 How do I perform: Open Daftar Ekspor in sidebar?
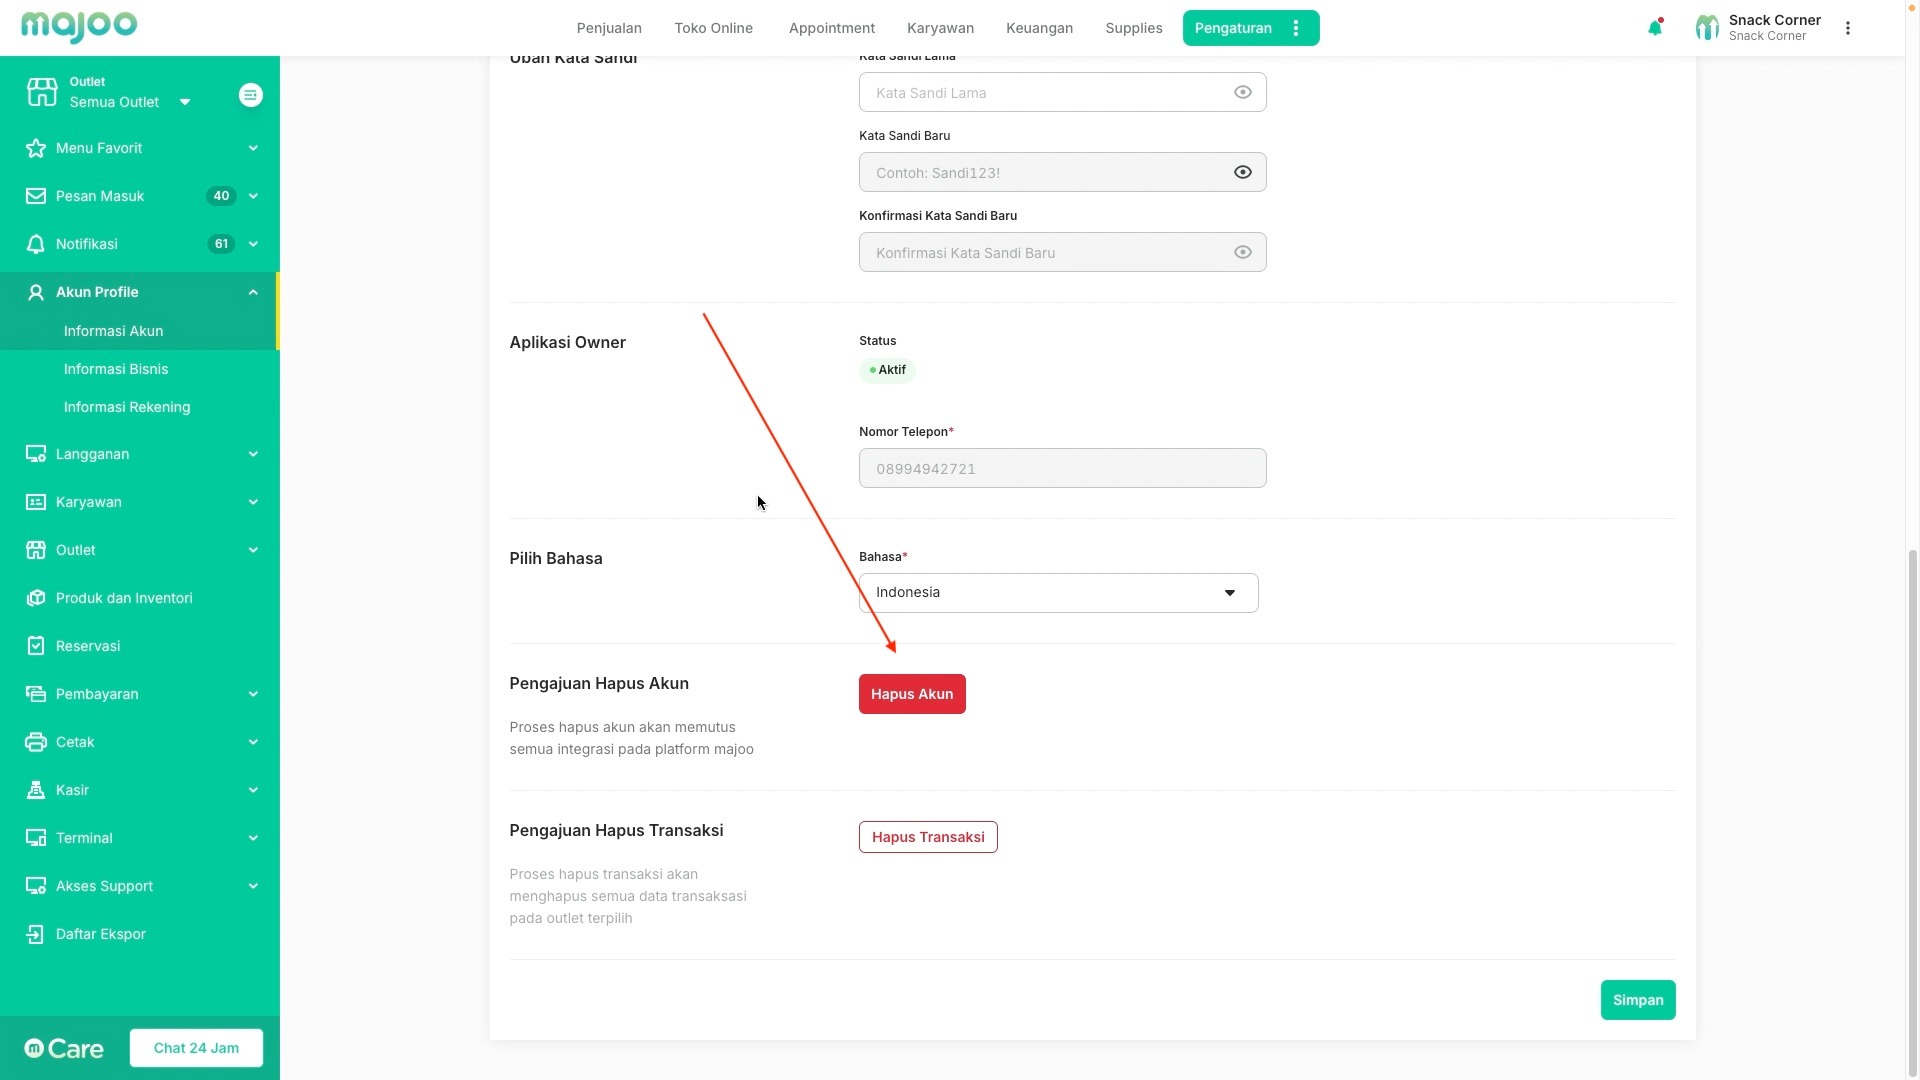(100, 934)
